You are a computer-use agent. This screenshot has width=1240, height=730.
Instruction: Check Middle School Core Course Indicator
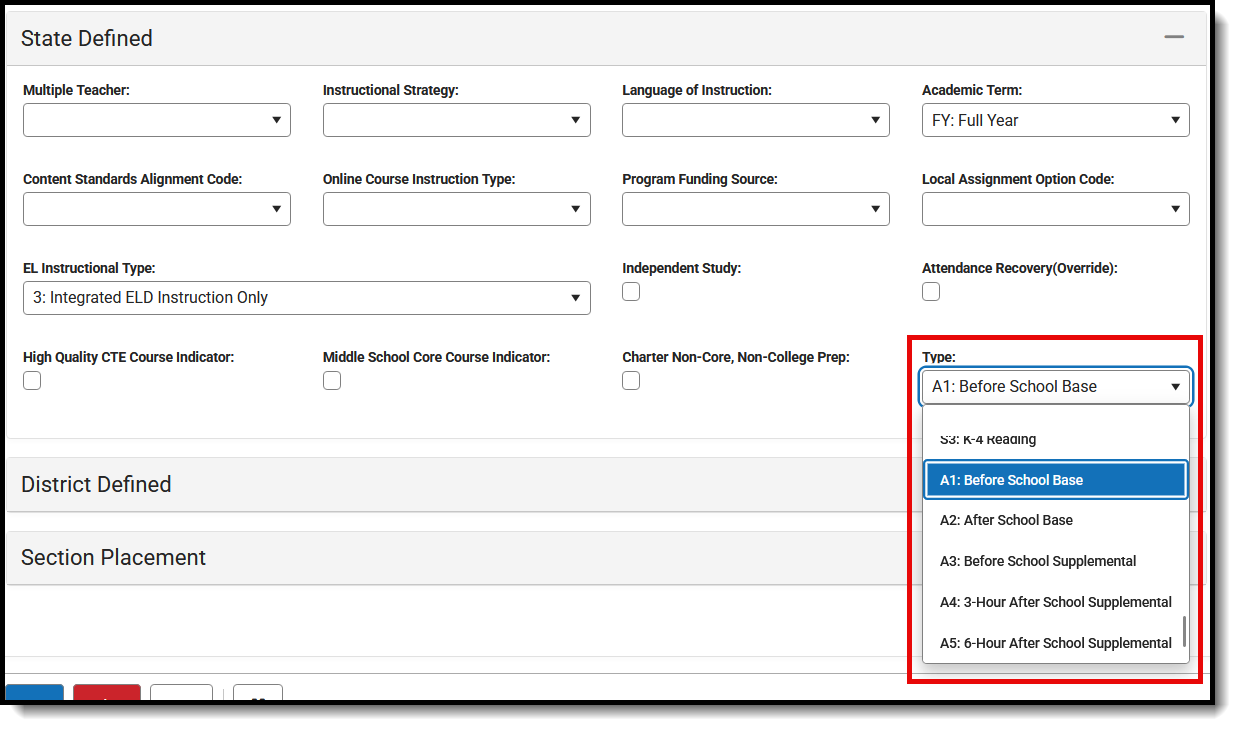[332, 380]
